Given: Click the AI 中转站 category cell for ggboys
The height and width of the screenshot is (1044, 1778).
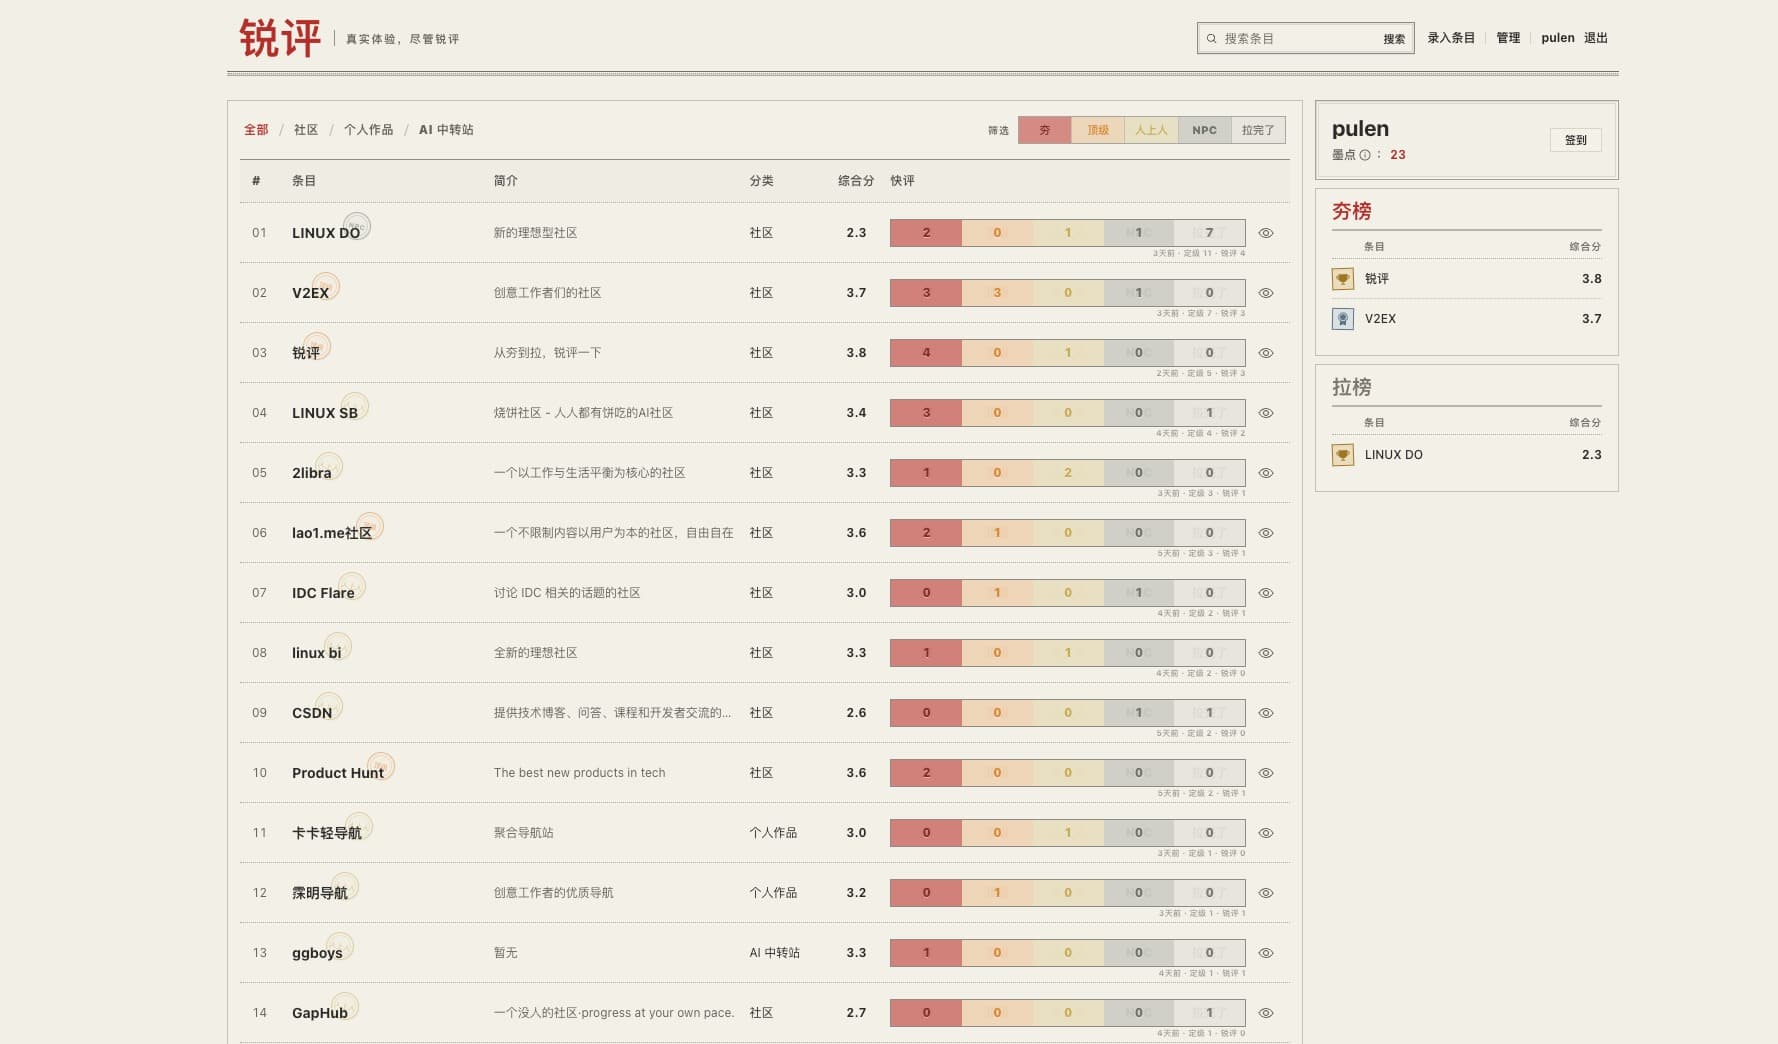Looking at the screenshot, I should pyautogui.click(x=775, y=953).
